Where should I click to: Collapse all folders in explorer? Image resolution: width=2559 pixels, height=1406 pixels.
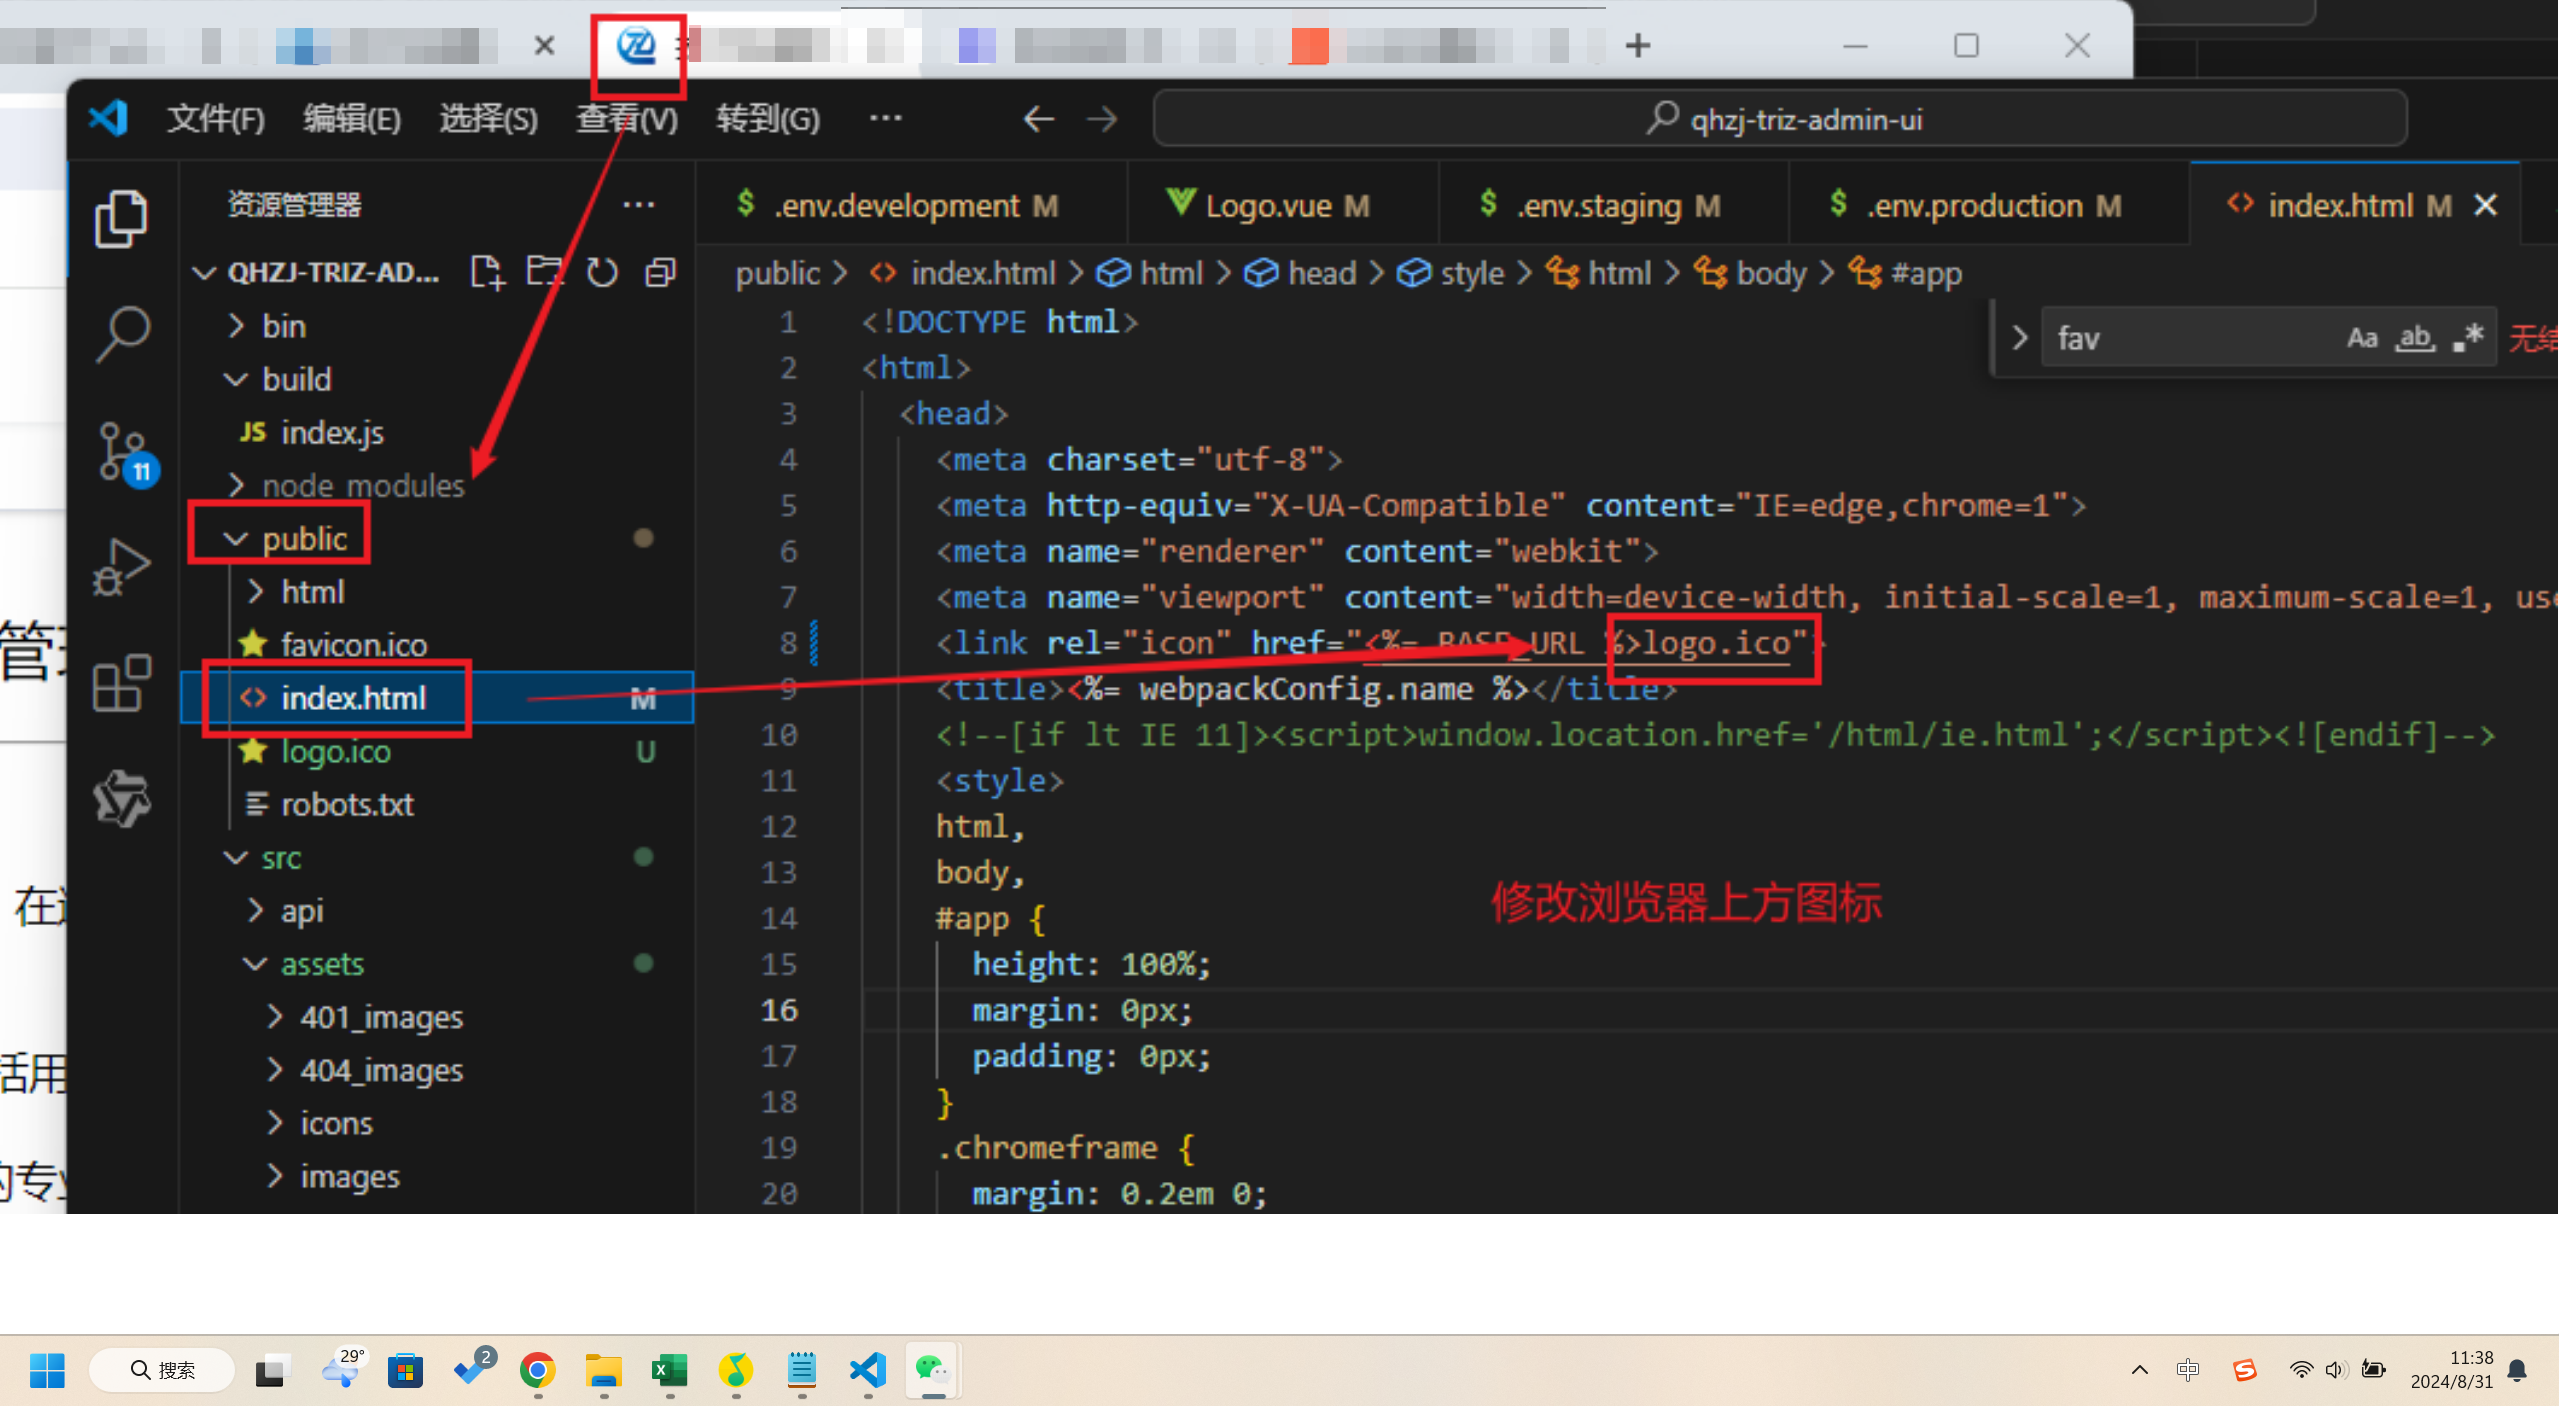660,272
